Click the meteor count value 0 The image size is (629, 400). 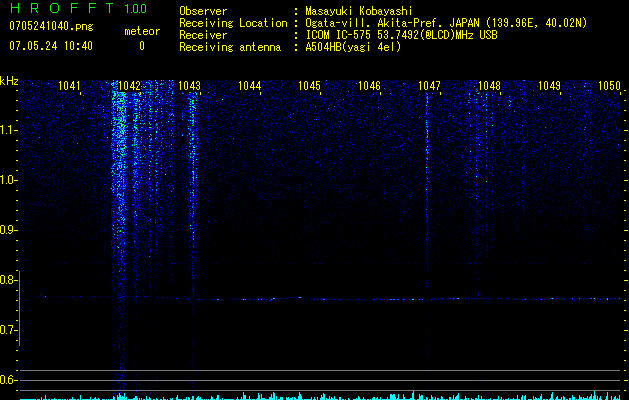point(142,46)
